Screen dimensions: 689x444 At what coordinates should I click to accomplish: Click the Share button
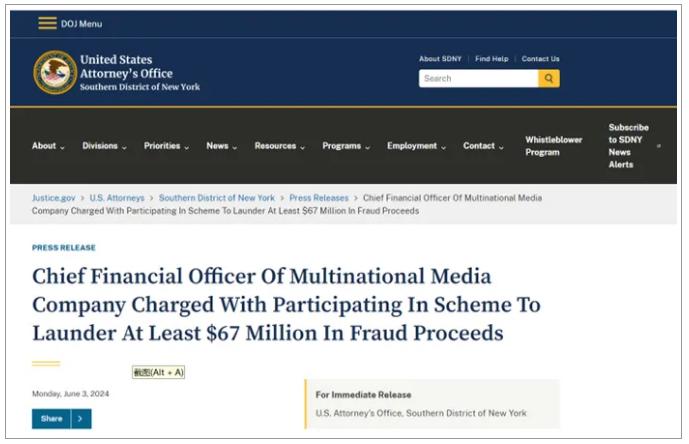tap(52, 418)
